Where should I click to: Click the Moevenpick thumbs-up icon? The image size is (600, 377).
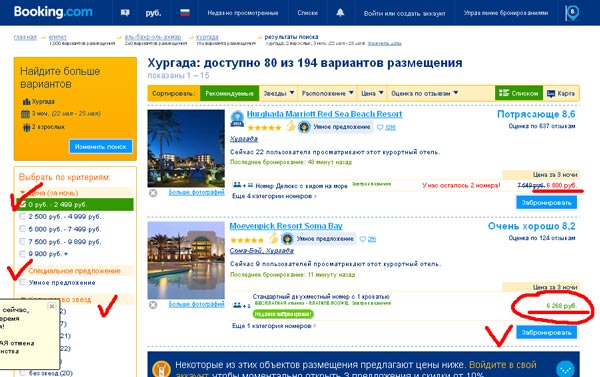273,238
